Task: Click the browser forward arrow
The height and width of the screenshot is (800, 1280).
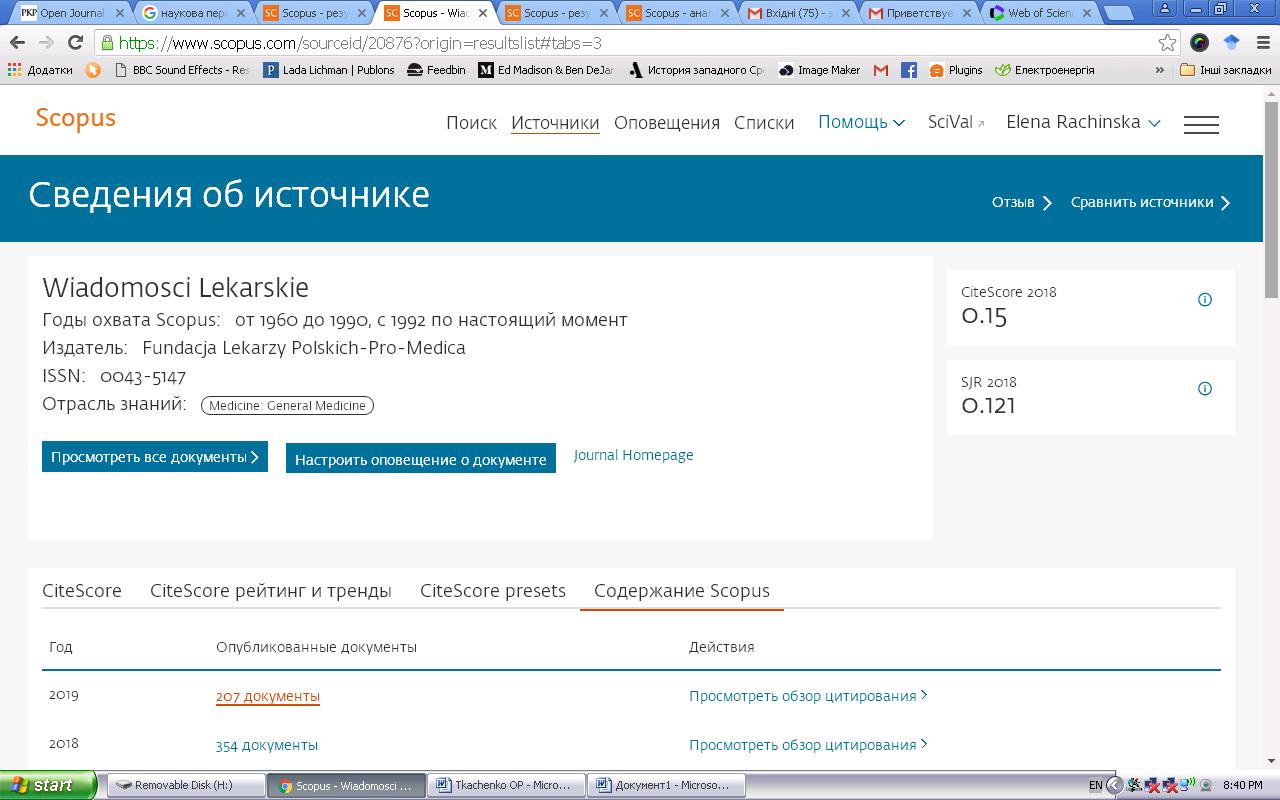Action: pyautogui.click(x=46, y=43)
